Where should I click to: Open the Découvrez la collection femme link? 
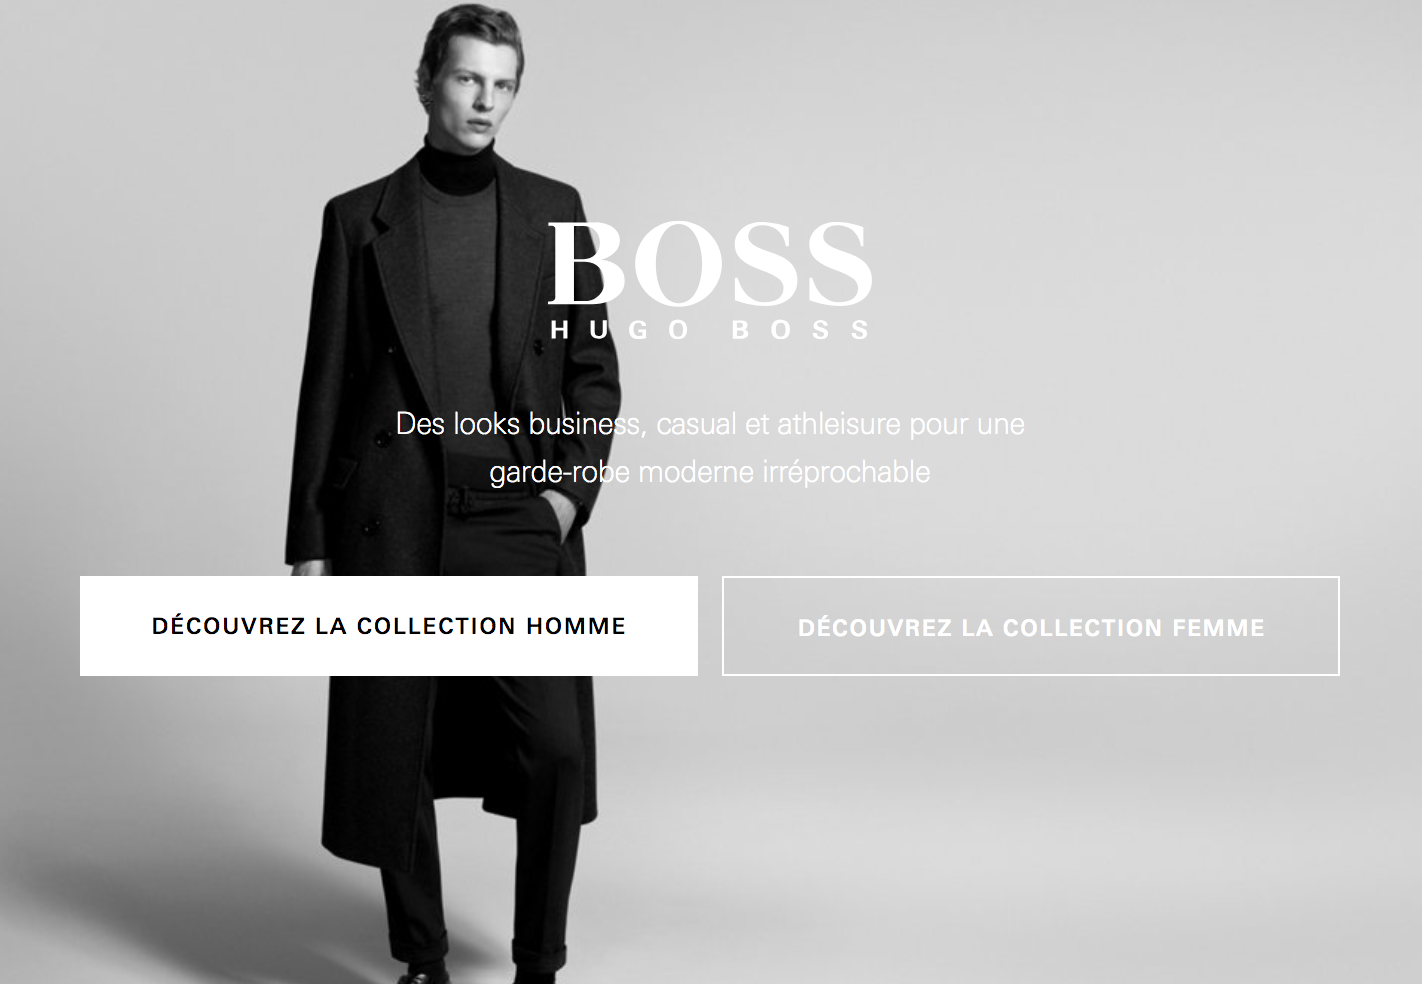click(1031, 626)
